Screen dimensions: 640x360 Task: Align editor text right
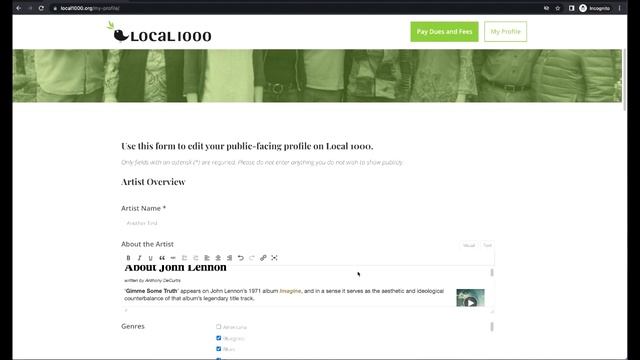[229, 258]
